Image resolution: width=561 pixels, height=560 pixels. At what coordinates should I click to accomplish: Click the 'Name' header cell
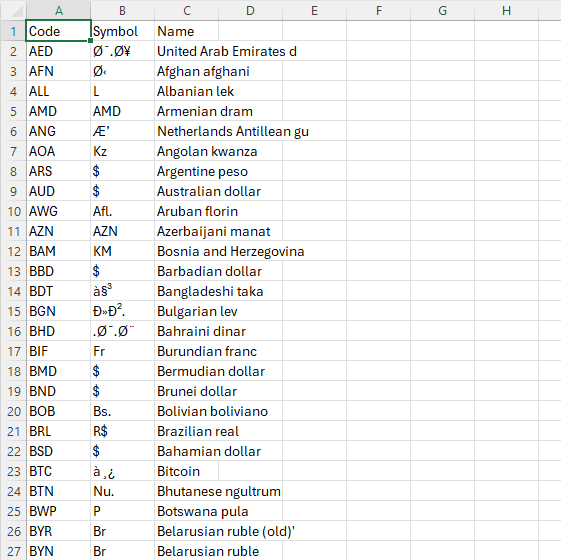[186, 31]
